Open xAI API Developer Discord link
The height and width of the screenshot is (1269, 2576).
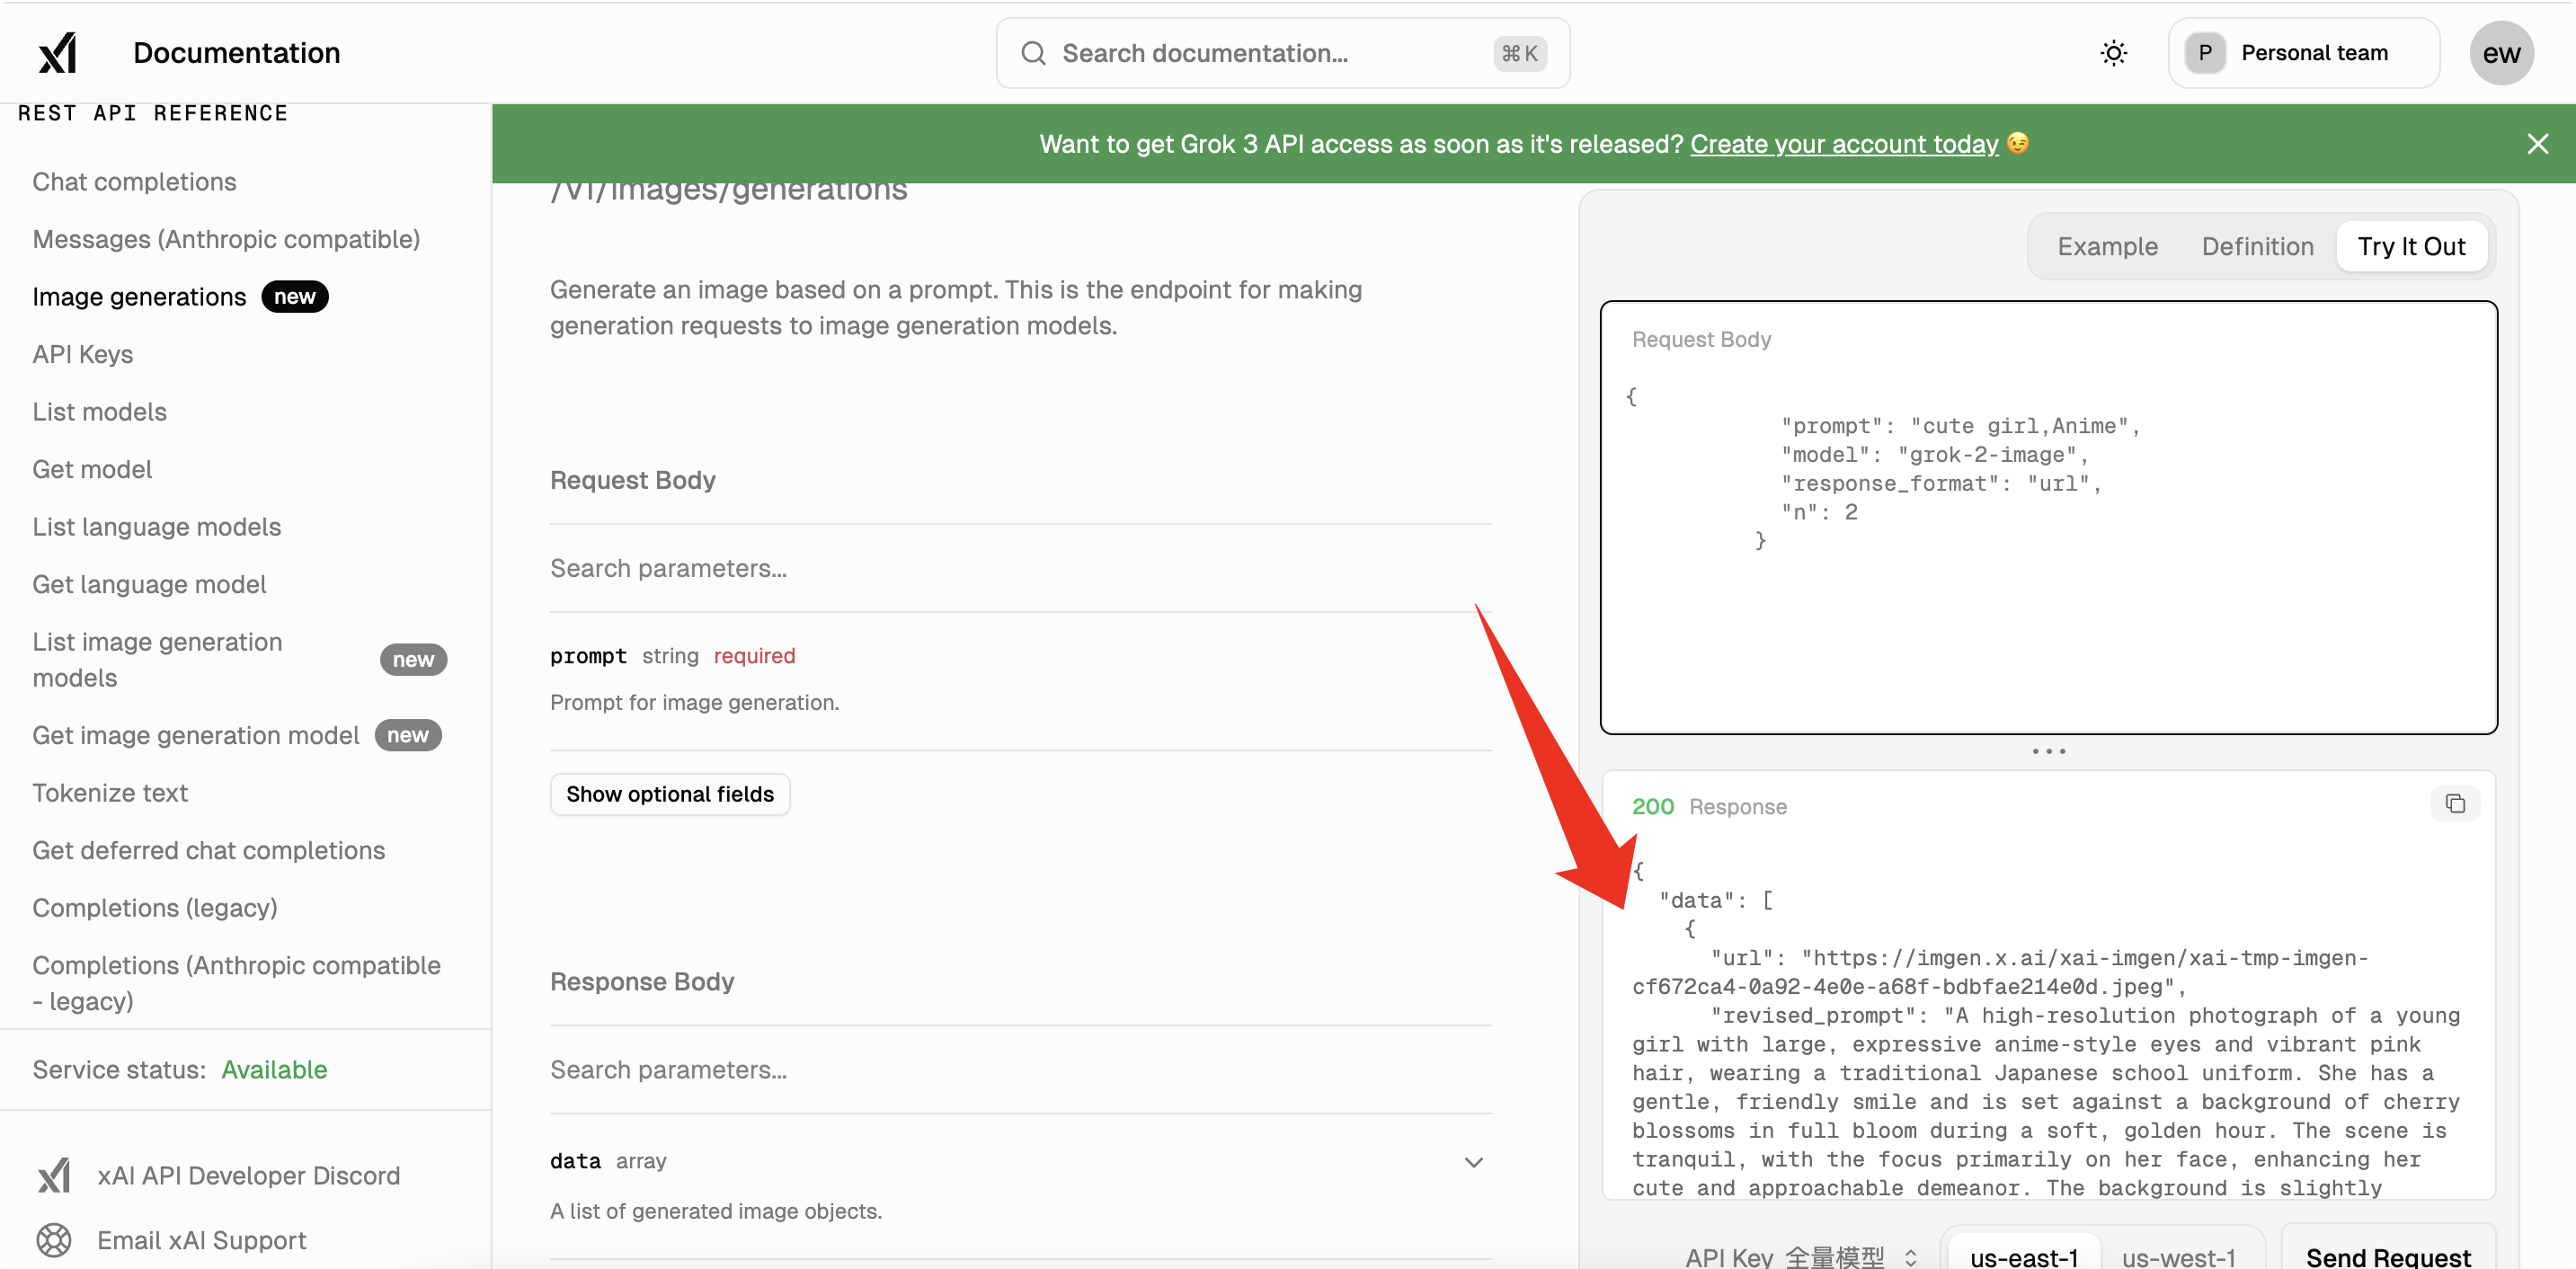[248, 1175]
